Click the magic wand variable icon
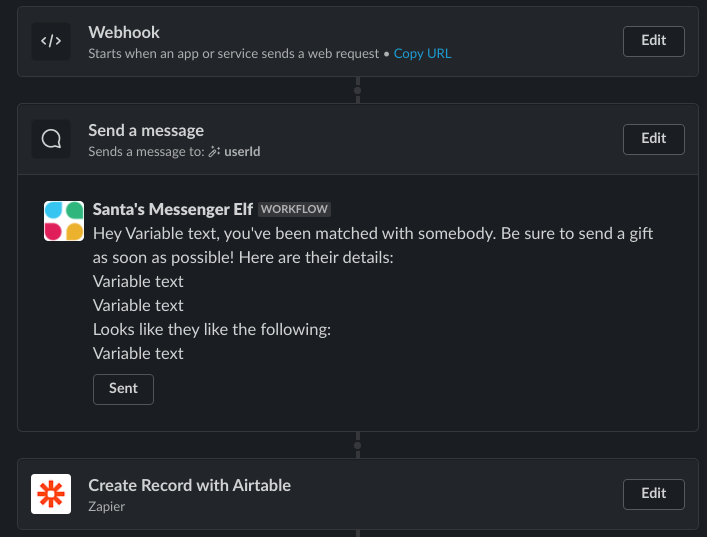The image size is (707, 537). tap(213, 152)
